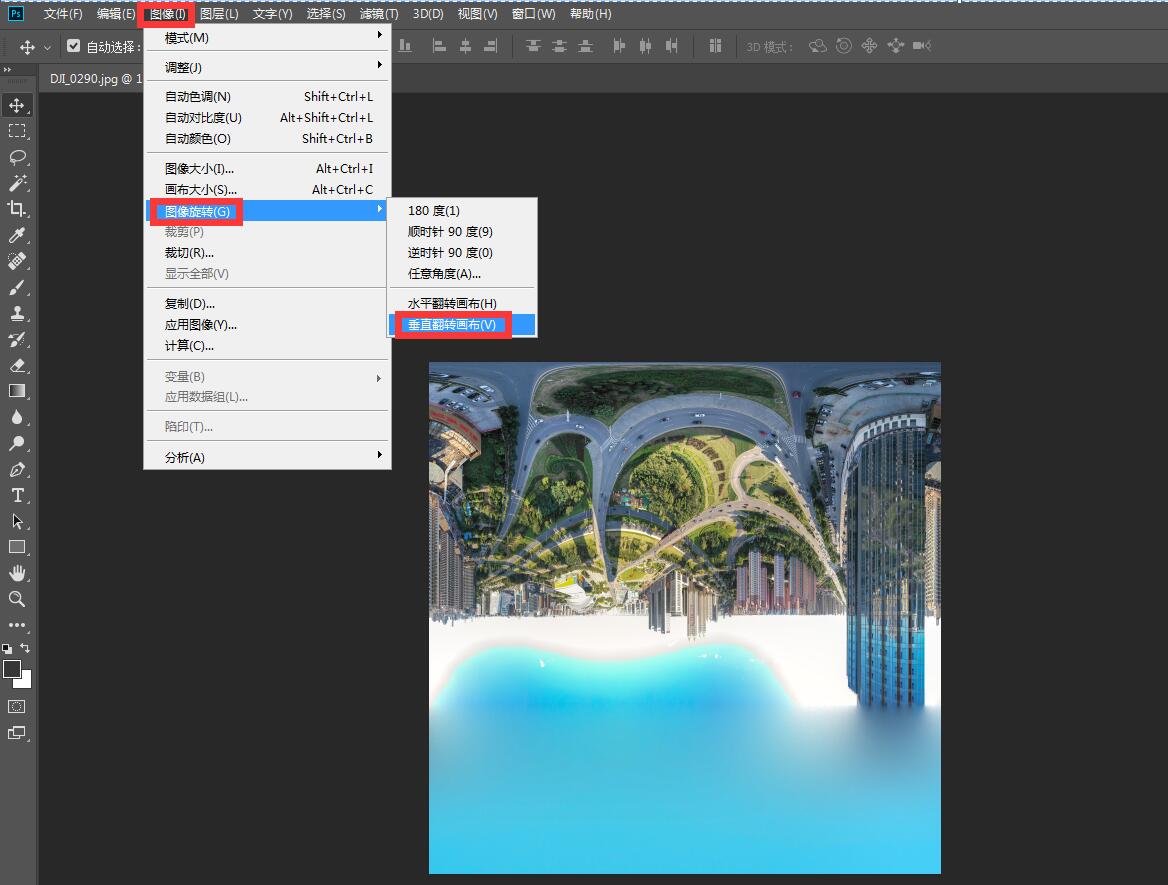Open the 帮助(H) menu
The image size is (1168, 885).
[590, 13]
